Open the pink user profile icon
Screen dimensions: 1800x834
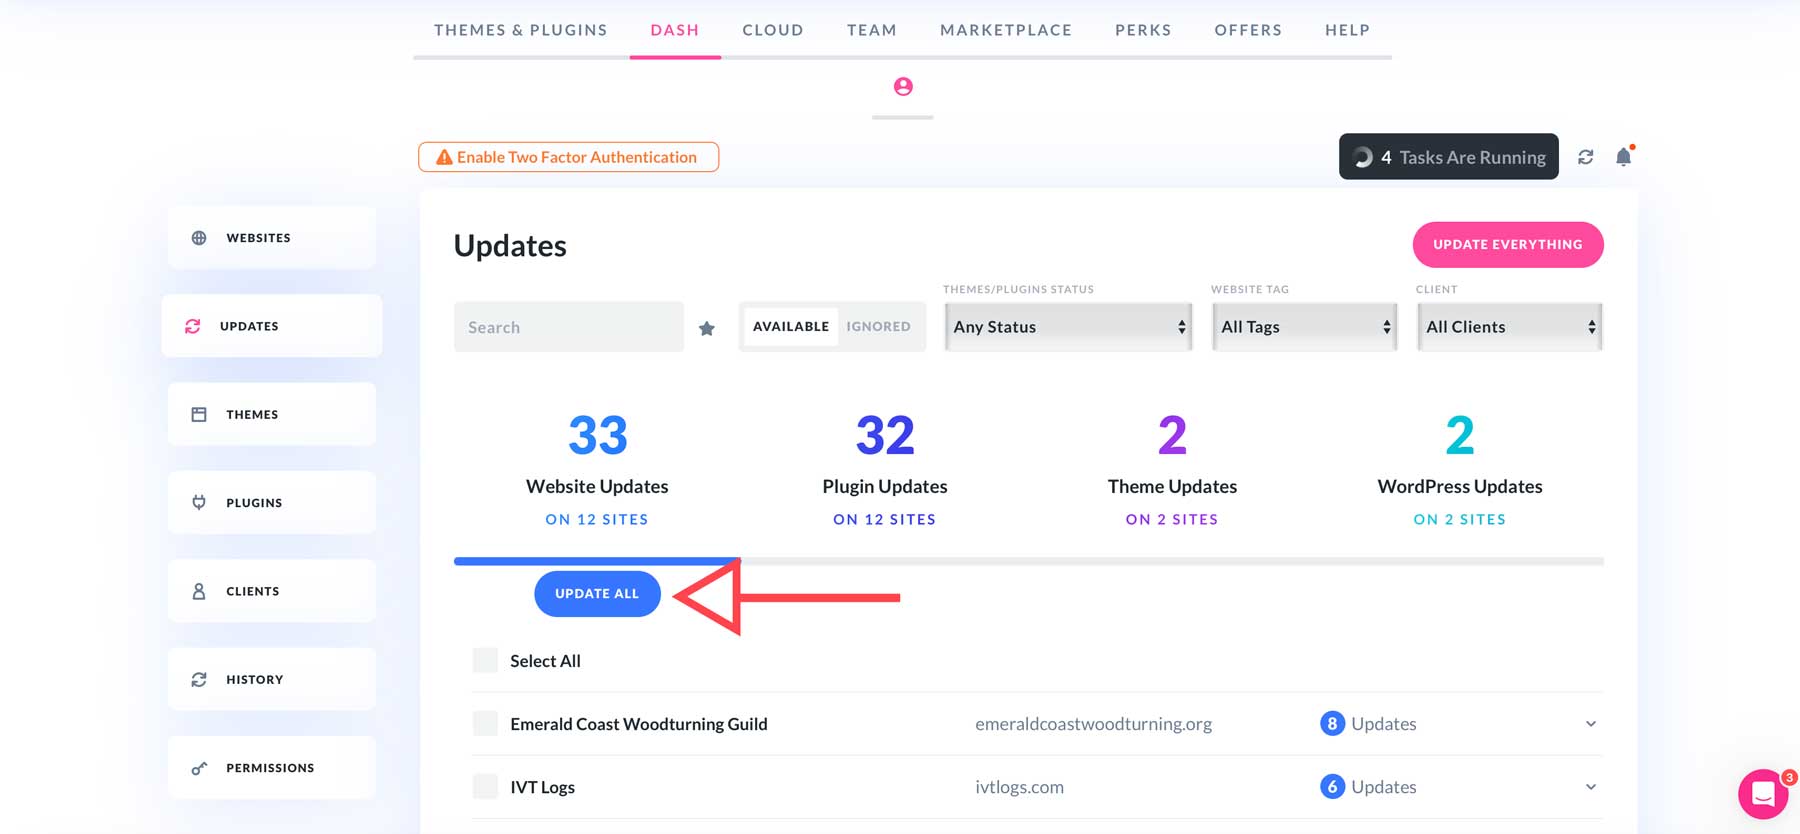tap(903, 87)
